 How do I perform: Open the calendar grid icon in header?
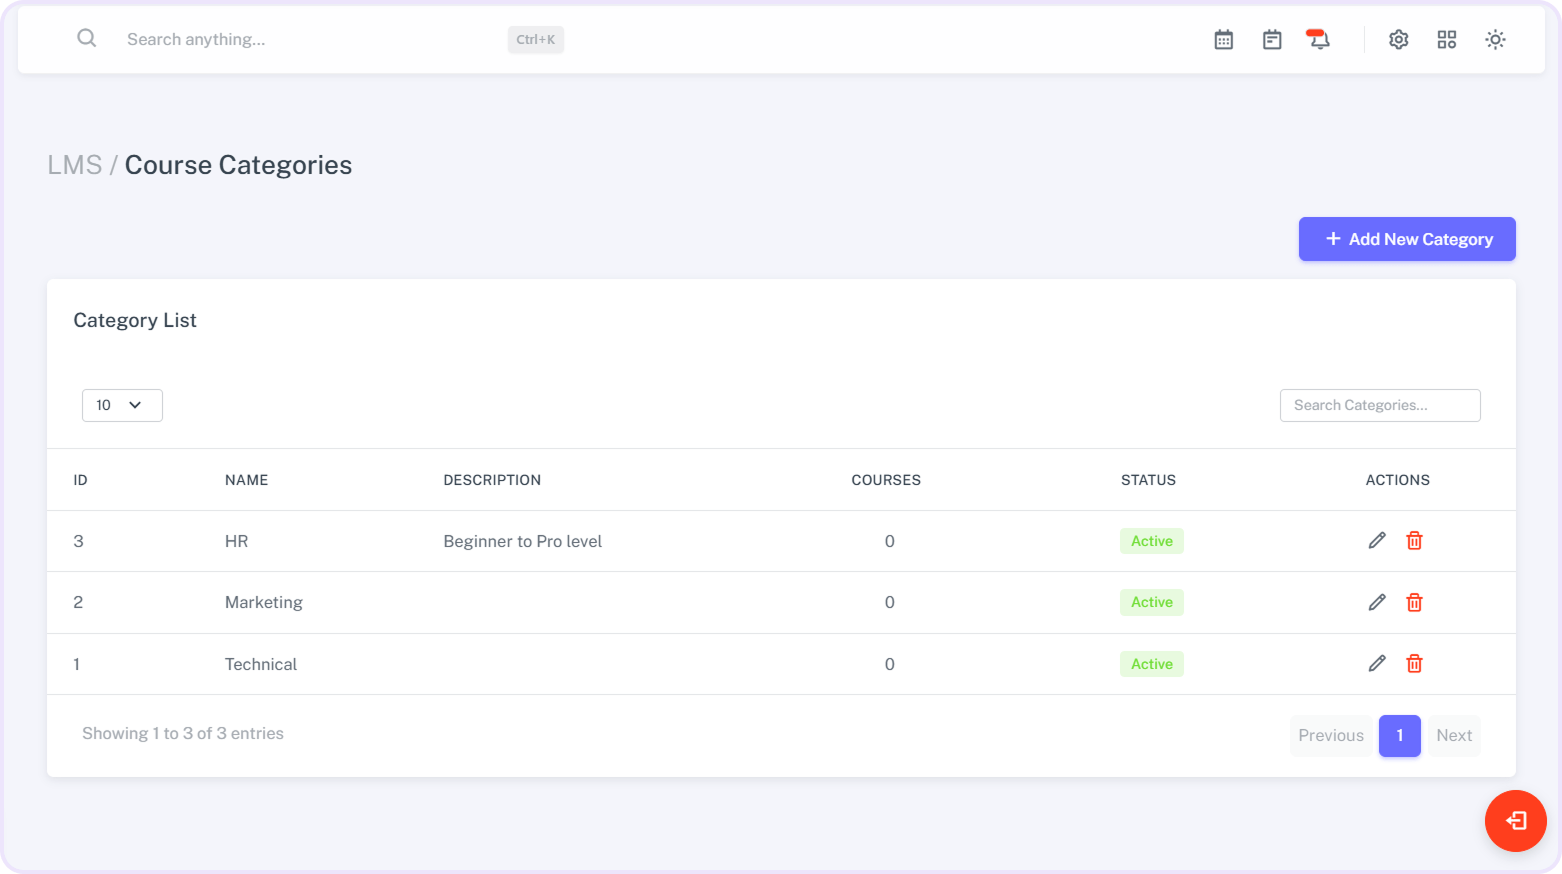(1223, 40)
